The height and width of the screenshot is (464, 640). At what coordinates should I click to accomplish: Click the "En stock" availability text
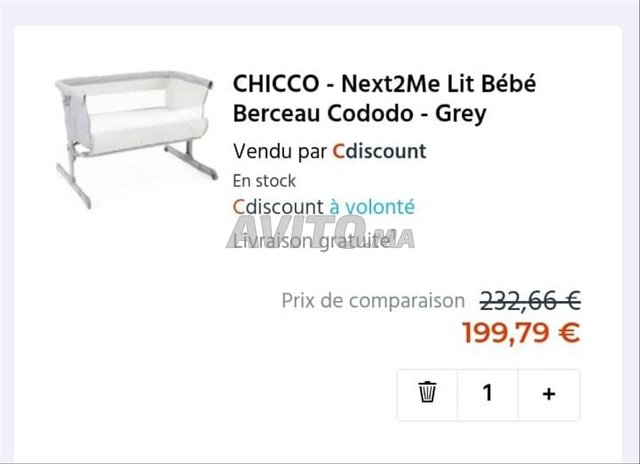[264, 181]
